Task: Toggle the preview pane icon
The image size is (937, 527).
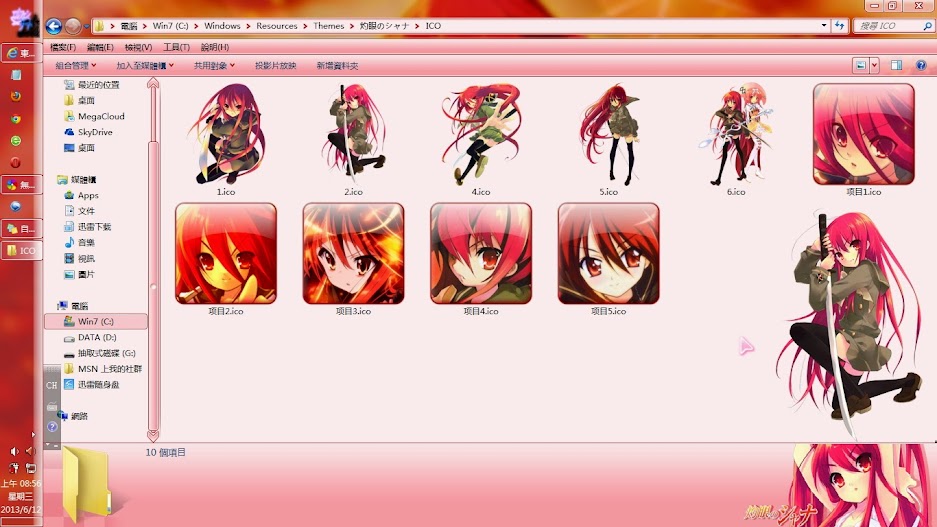Action: pos(896,66)
